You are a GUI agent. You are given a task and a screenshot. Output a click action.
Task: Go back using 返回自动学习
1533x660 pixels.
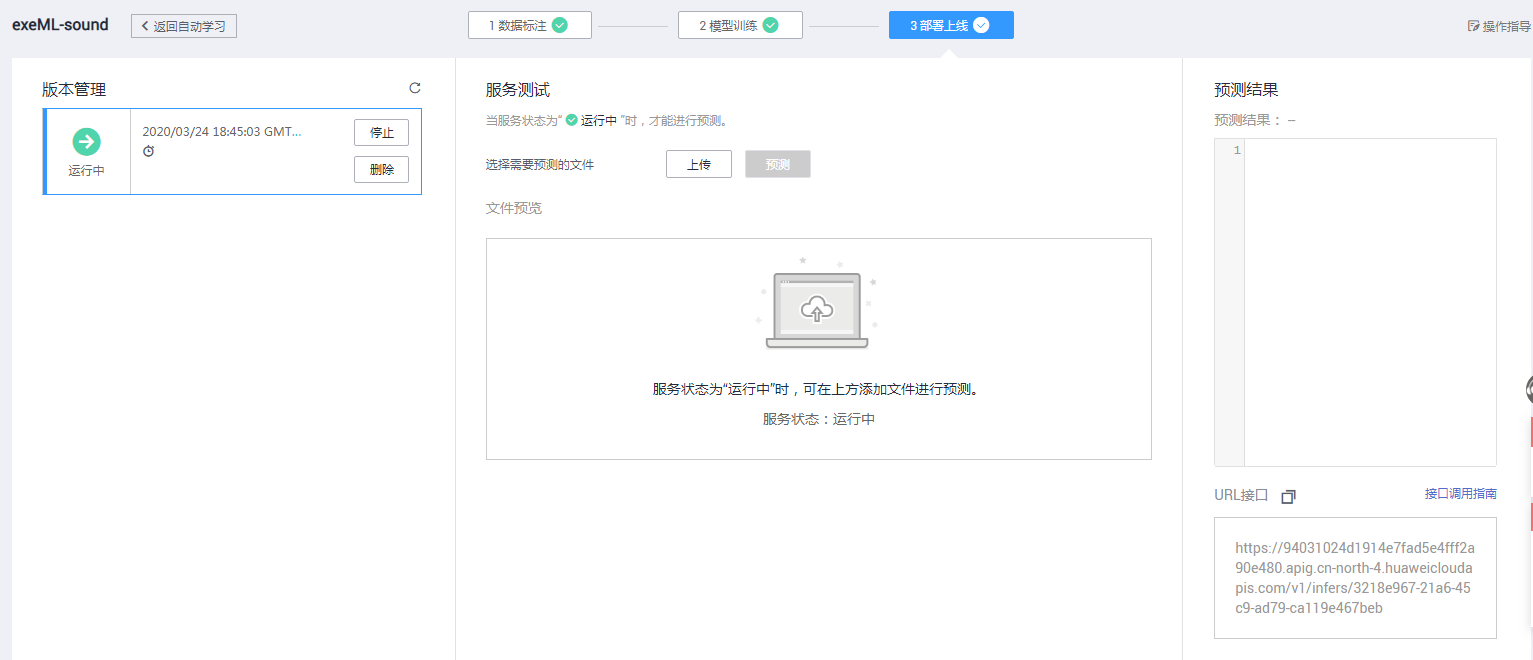coord(184,25)
